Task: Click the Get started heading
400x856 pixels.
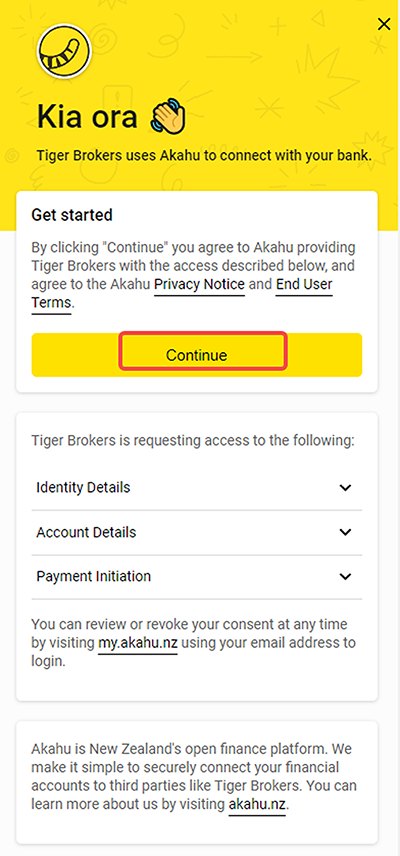Action: point(72,215)
